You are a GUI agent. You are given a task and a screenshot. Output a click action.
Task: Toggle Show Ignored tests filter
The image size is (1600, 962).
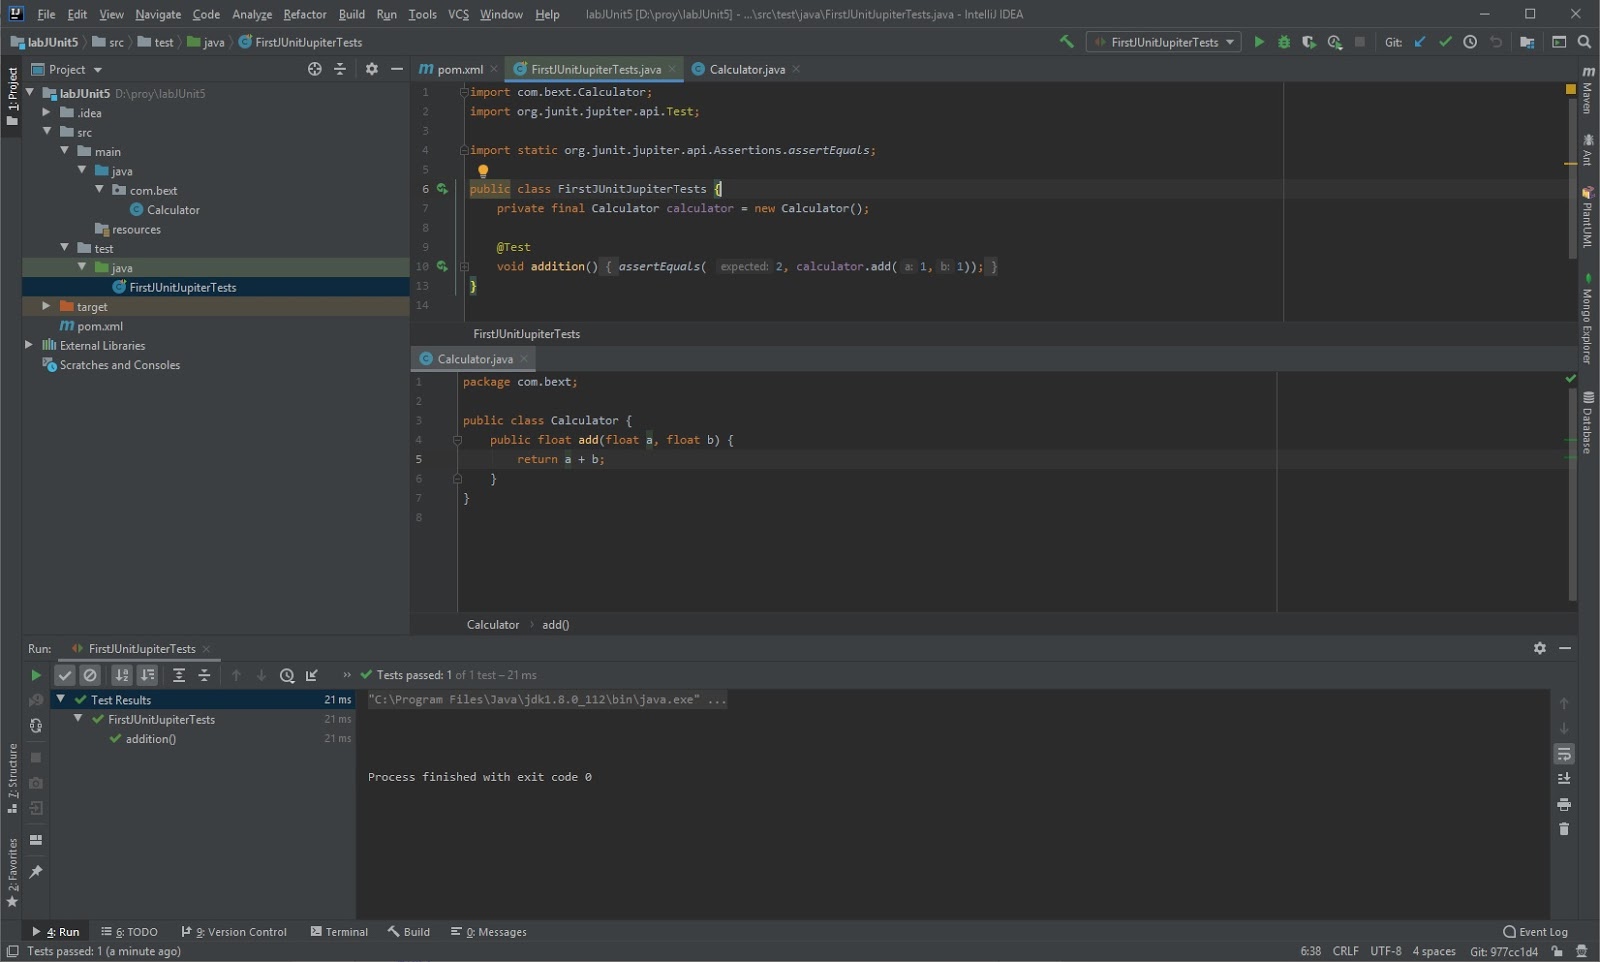90,675
